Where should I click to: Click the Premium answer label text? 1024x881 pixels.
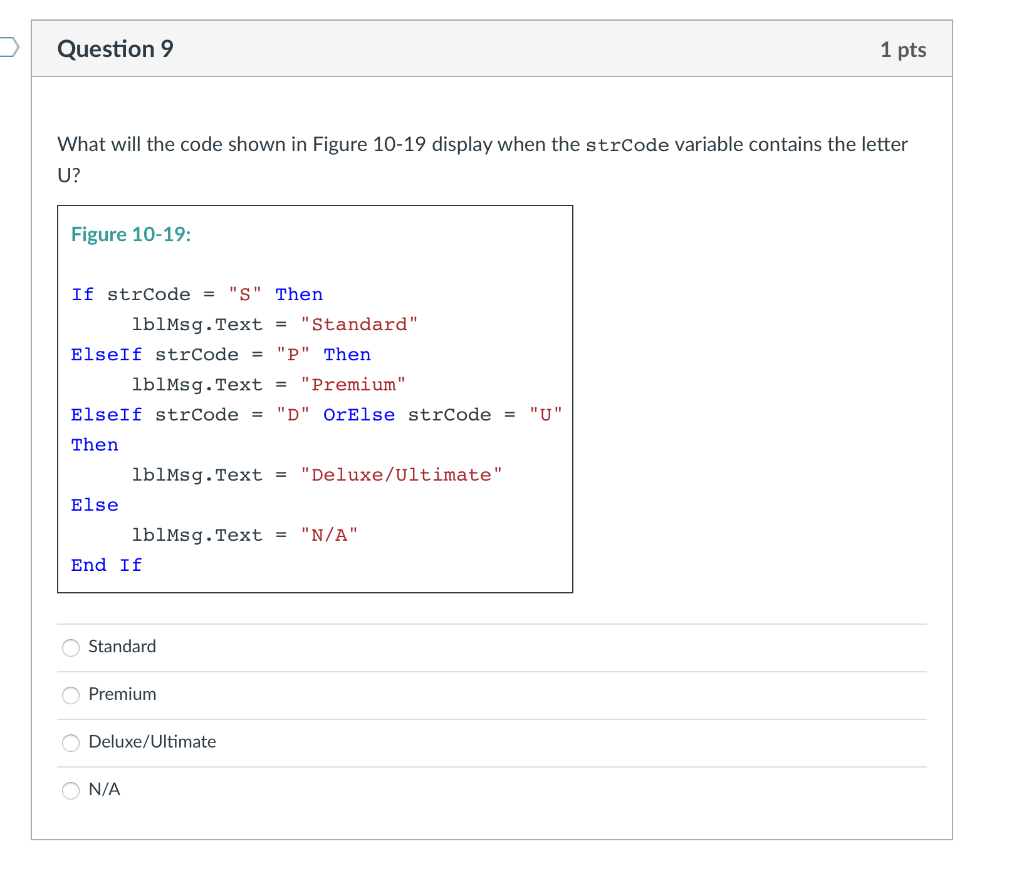pyautogui.click(x=121, y=694)
